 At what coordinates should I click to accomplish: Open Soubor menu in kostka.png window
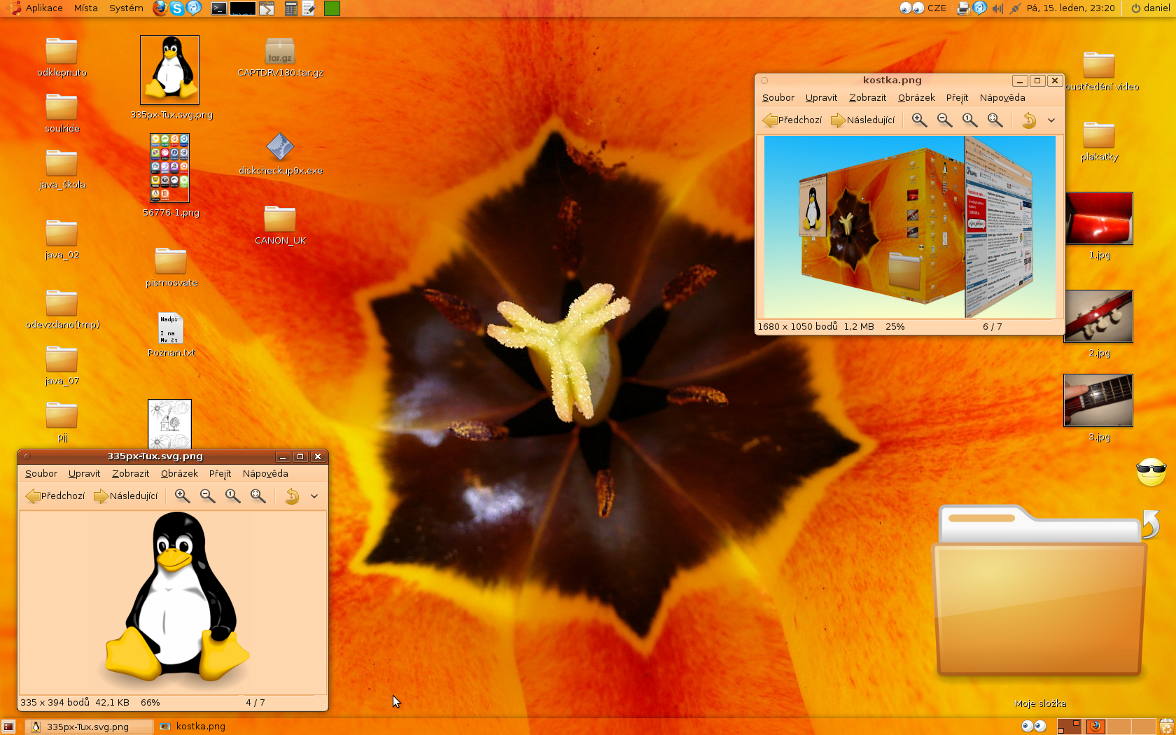pos(778,98)
